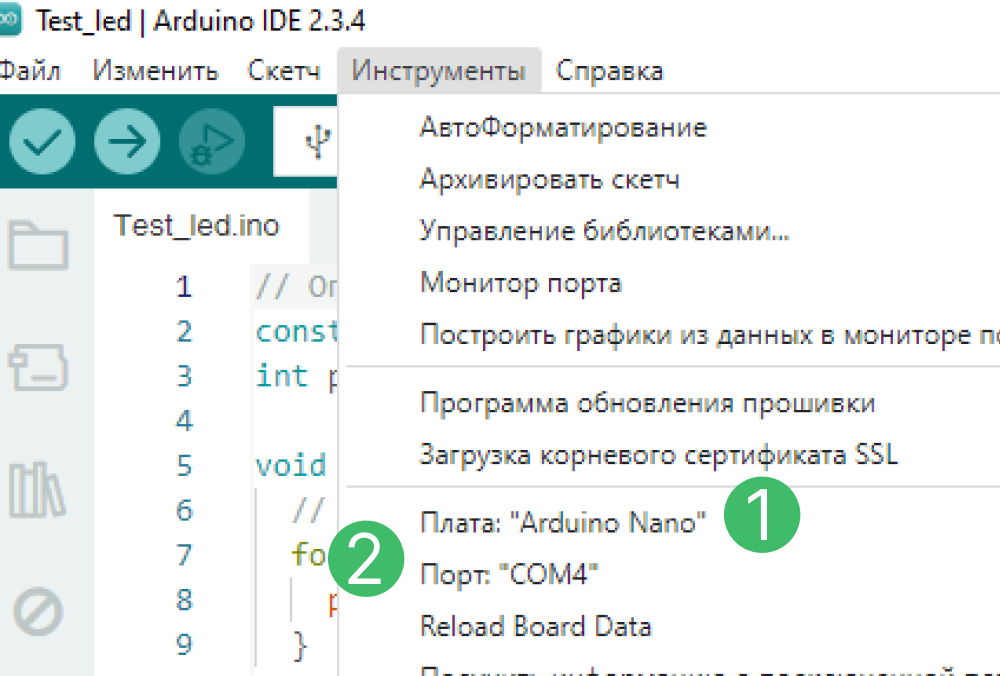Click the 'const' keyword on line 2
1000x676 pixels.
[x=297, y=331]
